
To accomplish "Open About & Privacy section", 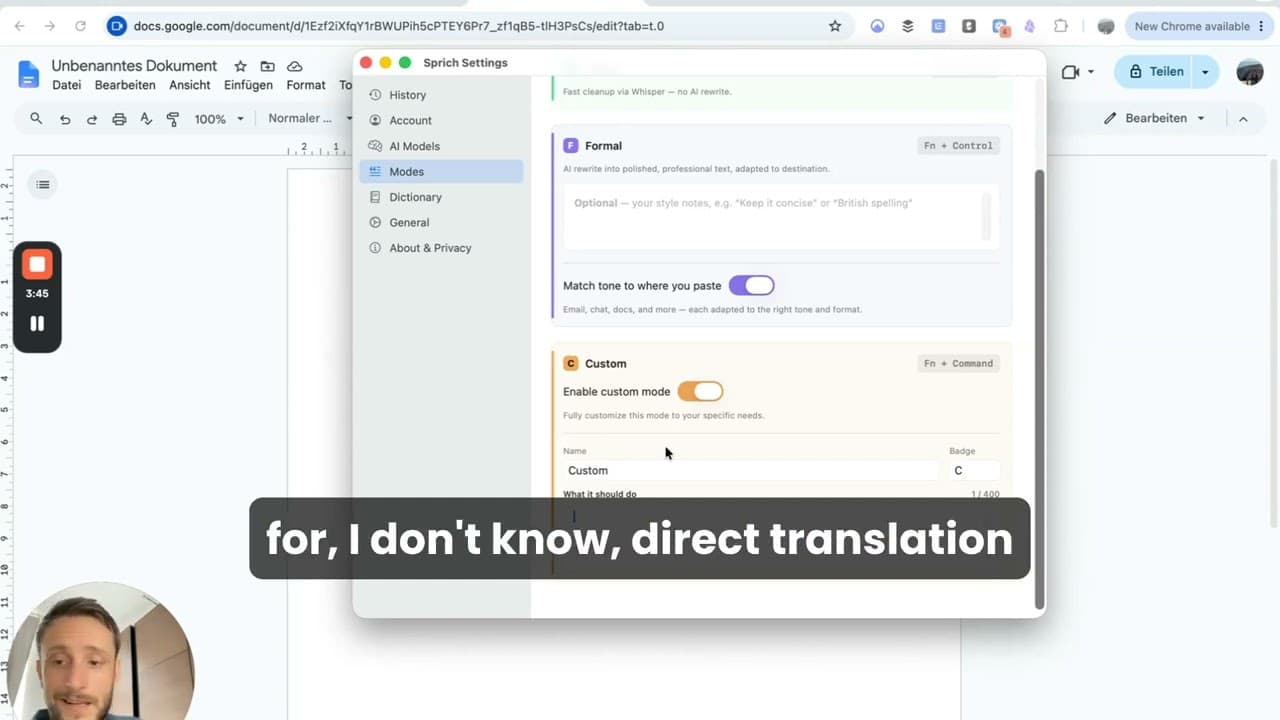I will 441,248.
